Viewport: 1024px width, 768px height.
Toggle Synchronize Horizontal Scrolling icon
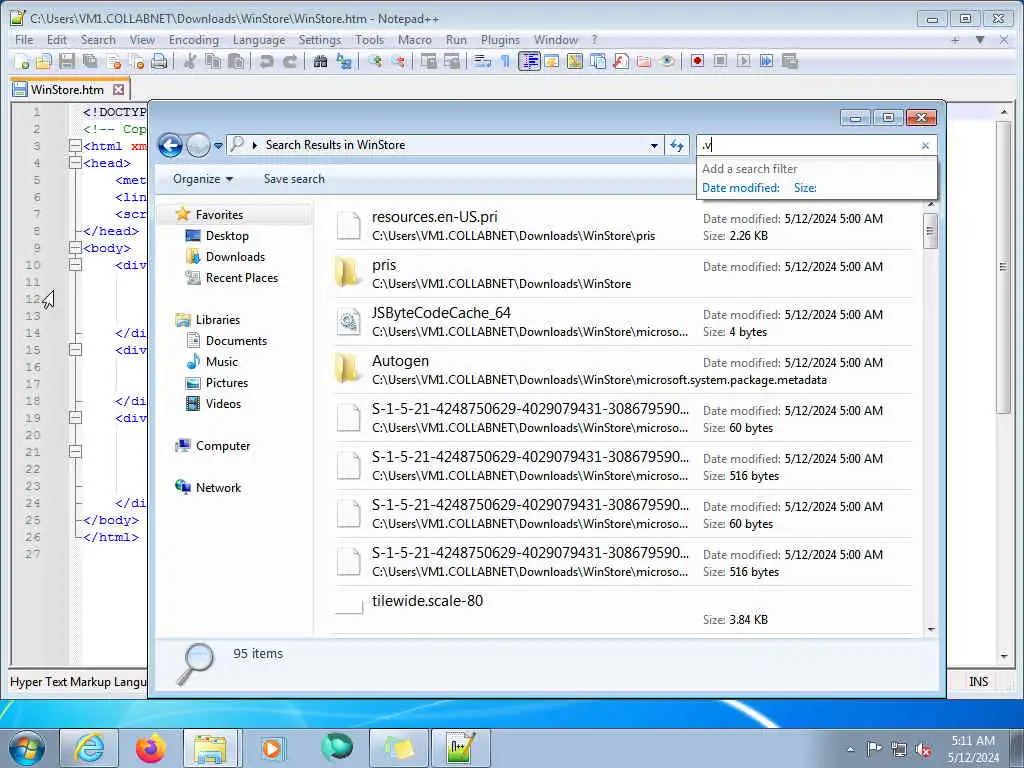click(x=452, y=61)
